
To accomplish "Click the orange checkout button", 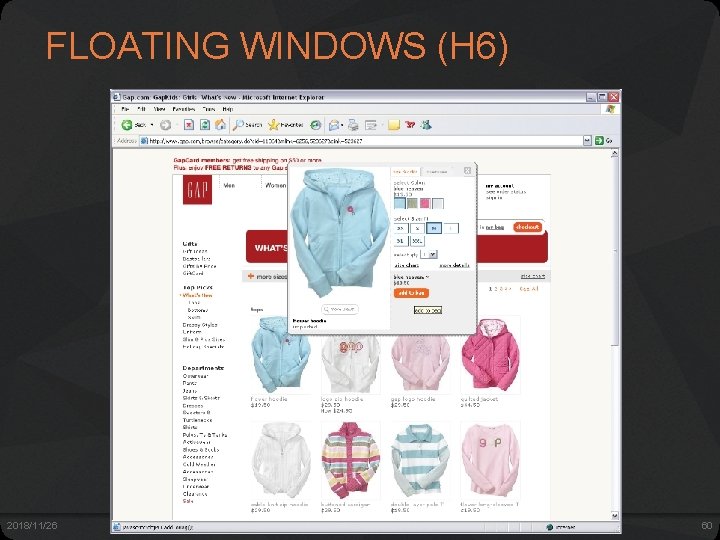I will (x=528, y=227).
